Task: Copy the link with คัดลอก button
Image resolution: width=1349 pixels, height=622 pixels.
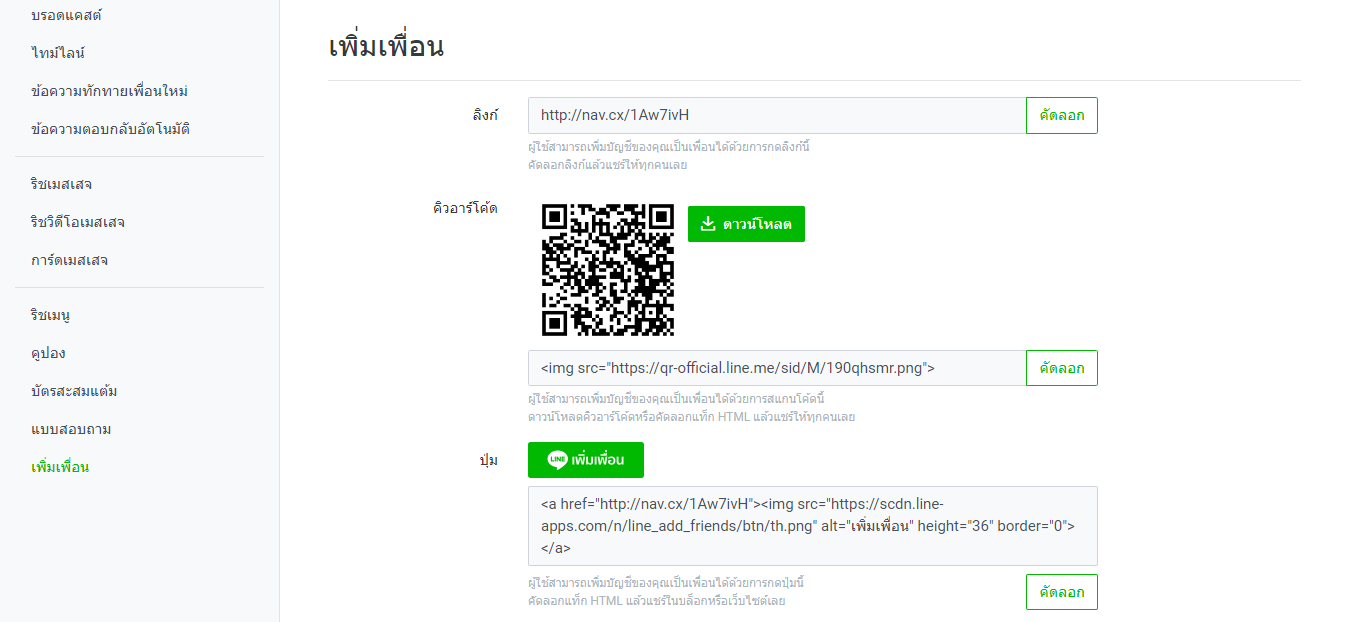Action: [1062, 115]
